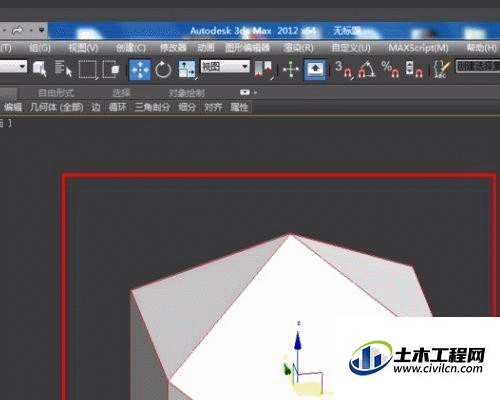Switch to the 自由形式 ribbon tab
This screenshot has height=400, width=500.
(x=56, y=93)
